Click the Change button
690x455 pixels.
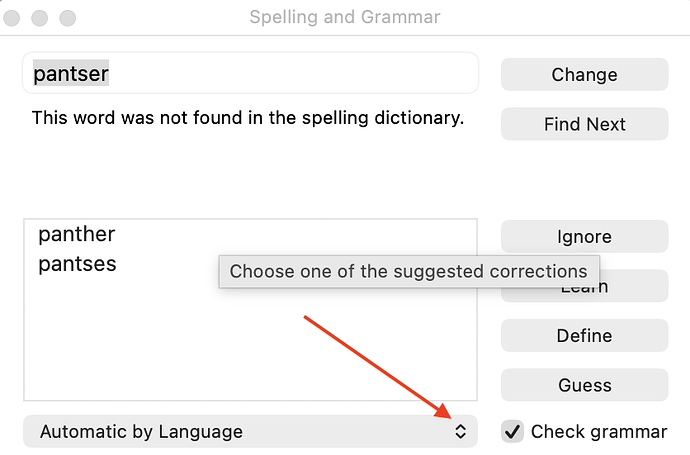[x=584, y=74]
